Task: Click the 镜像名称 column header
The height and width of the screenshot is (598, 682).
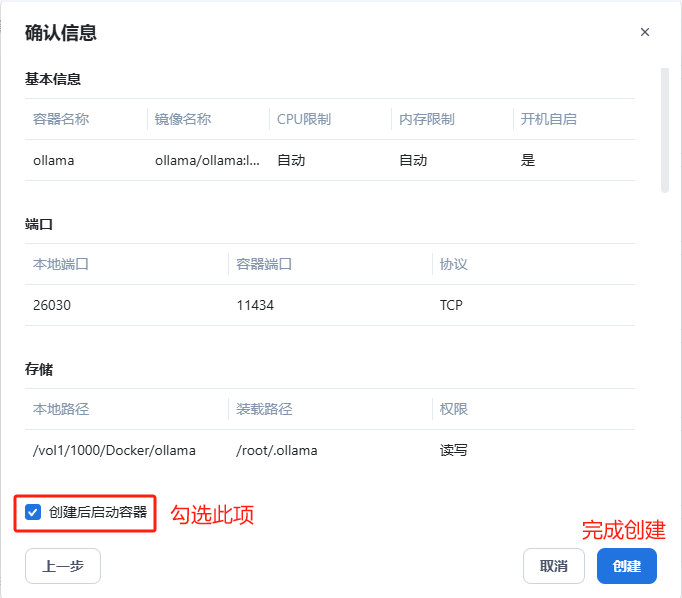Action: [x=183, y=119]
